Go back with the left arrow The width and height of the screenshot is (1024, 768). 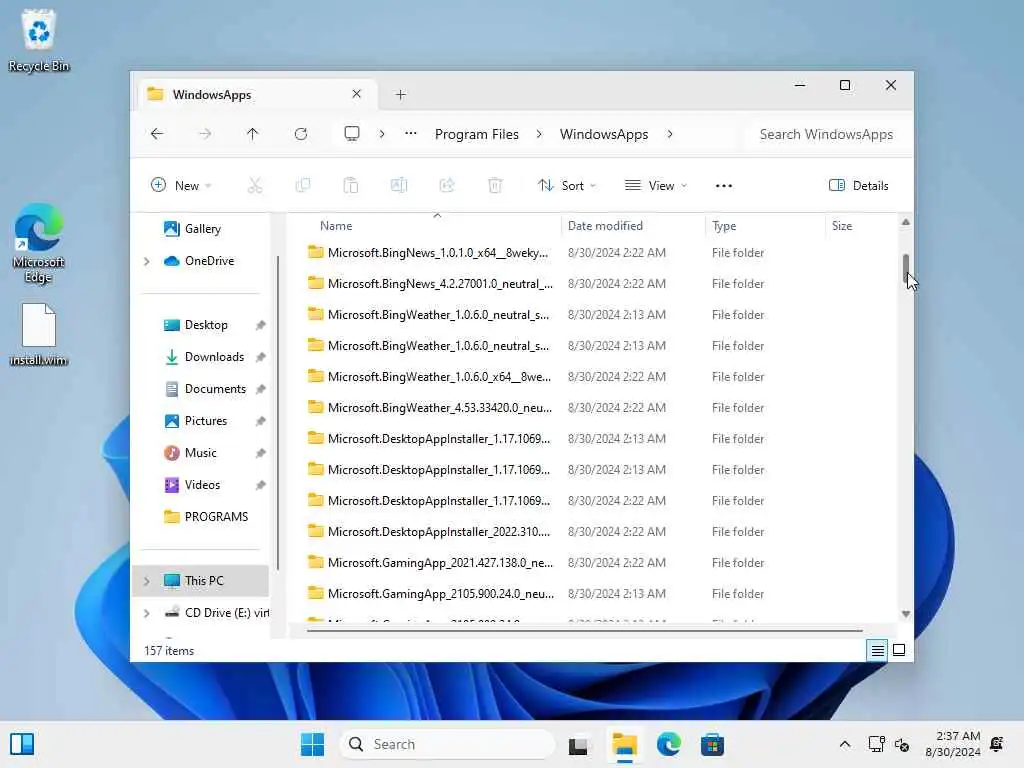pos(157,134)
